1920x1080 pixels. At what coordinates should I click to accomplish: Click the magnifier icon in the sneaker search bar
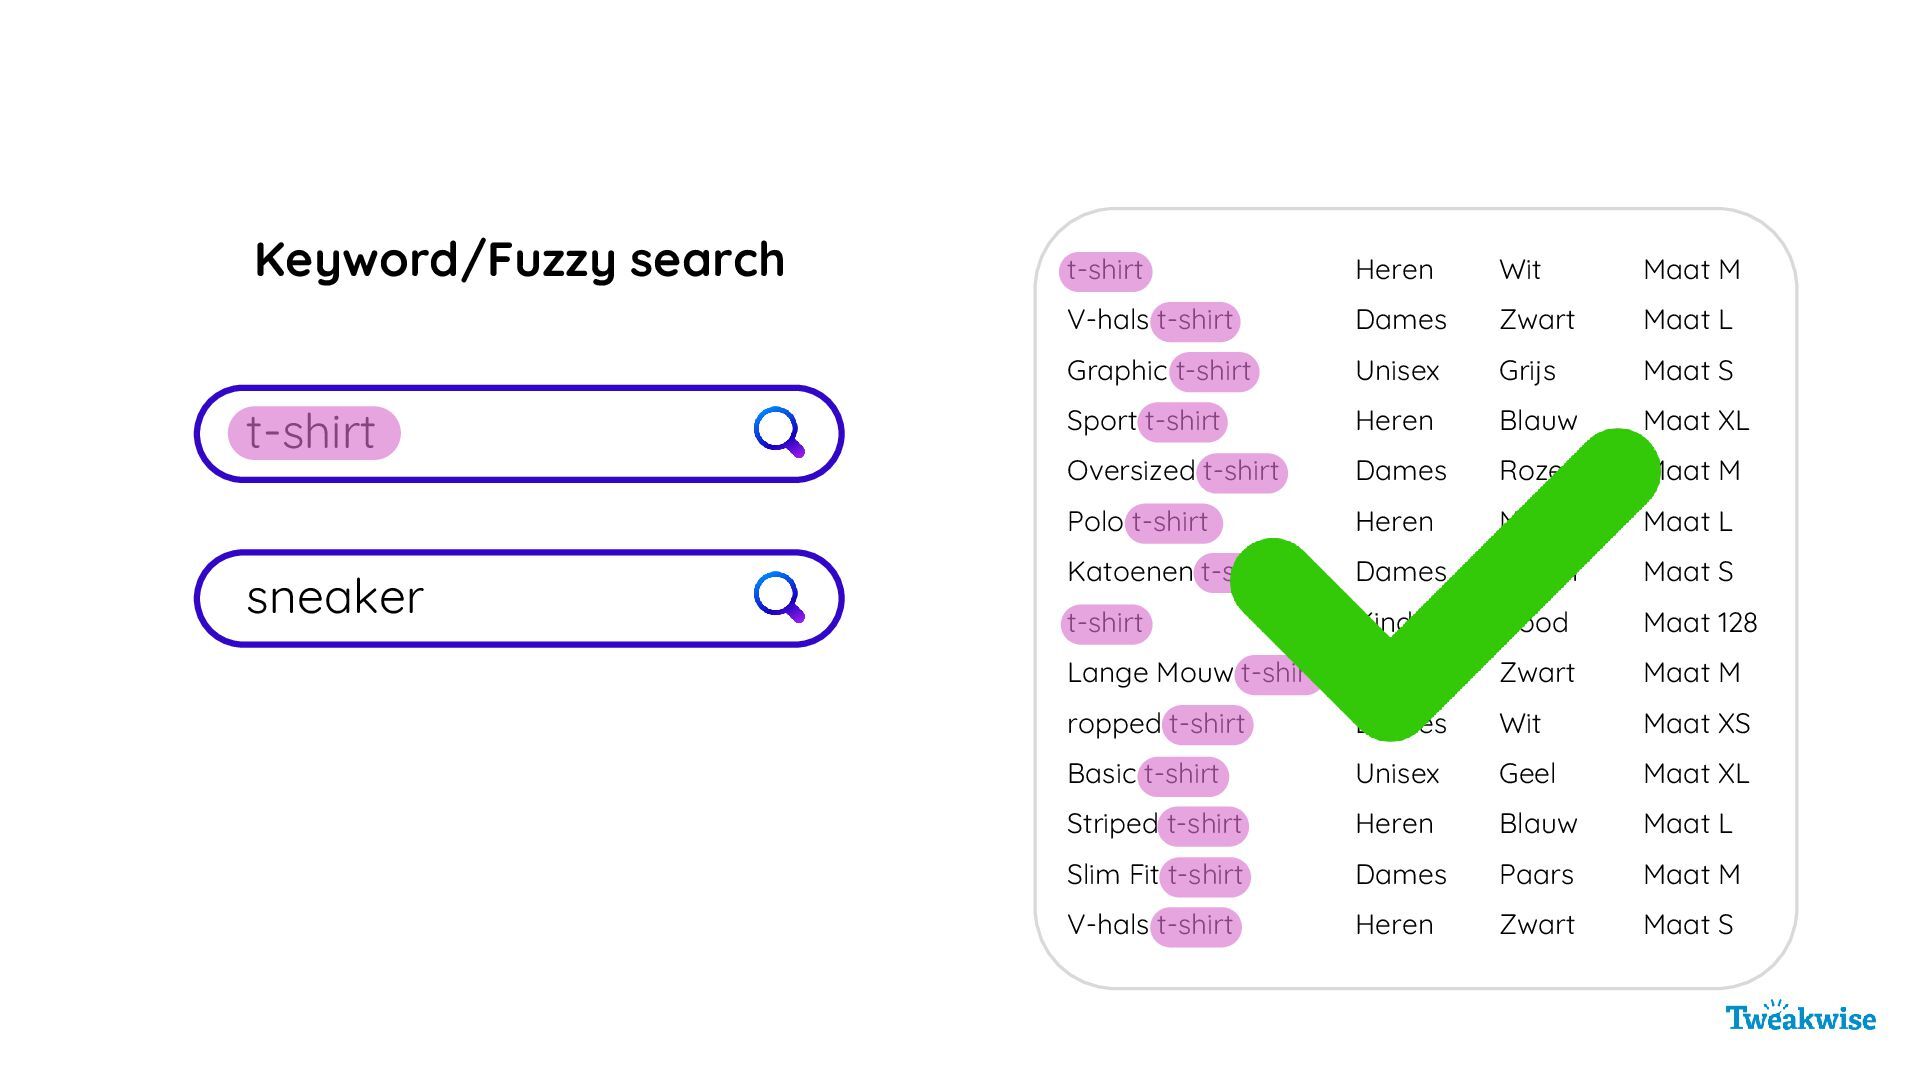tap(779, 597)
